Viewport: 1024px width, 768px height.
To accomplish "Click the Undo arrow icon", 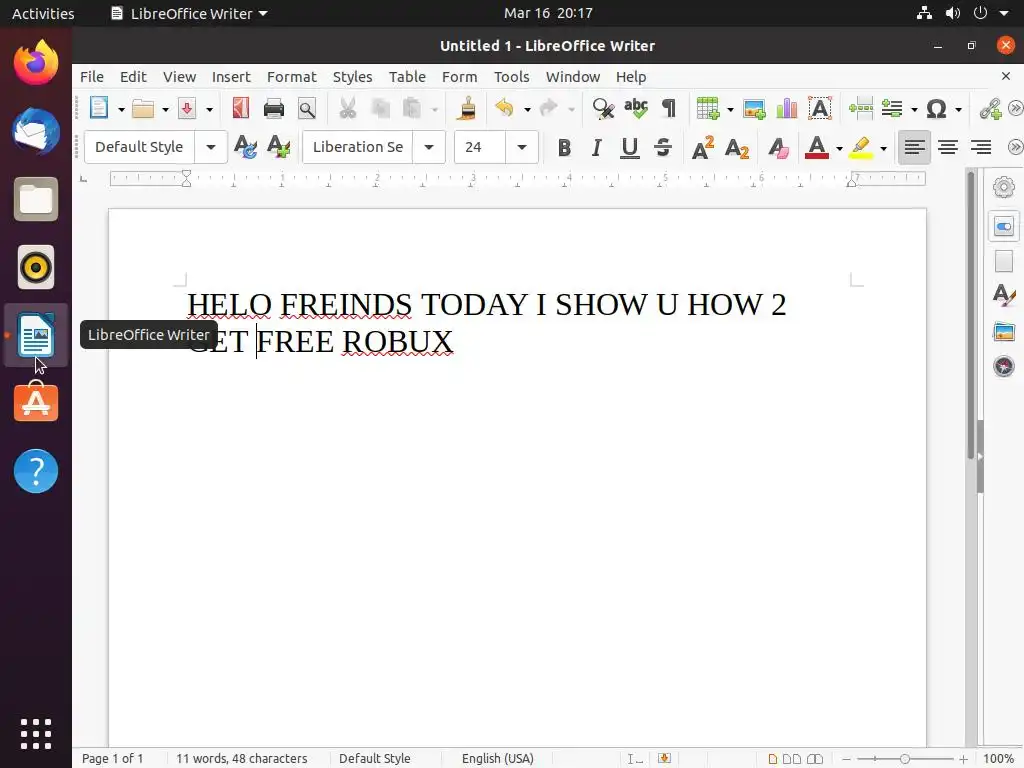I will point(504,108).
